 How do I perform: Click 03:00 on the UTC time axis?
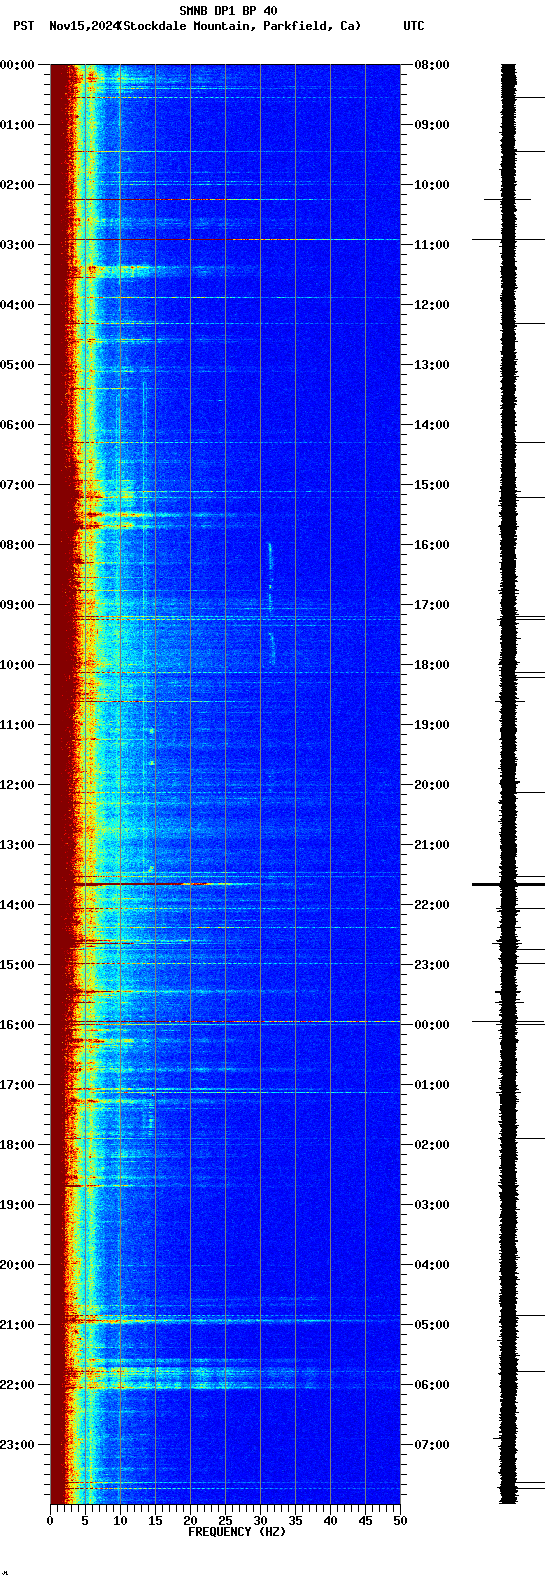(431, 1205)
